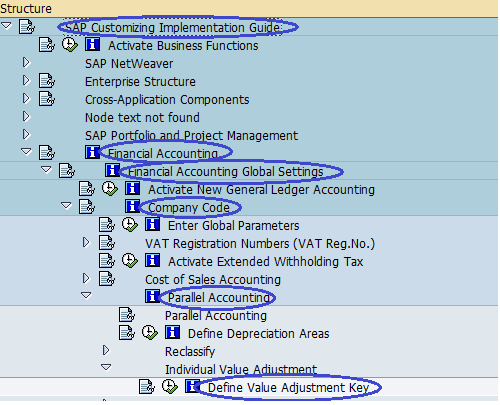This screenshot has height=405, width=500.
Task: Click document icon beside Enter Global Parameters
Action: click(107, 225)
